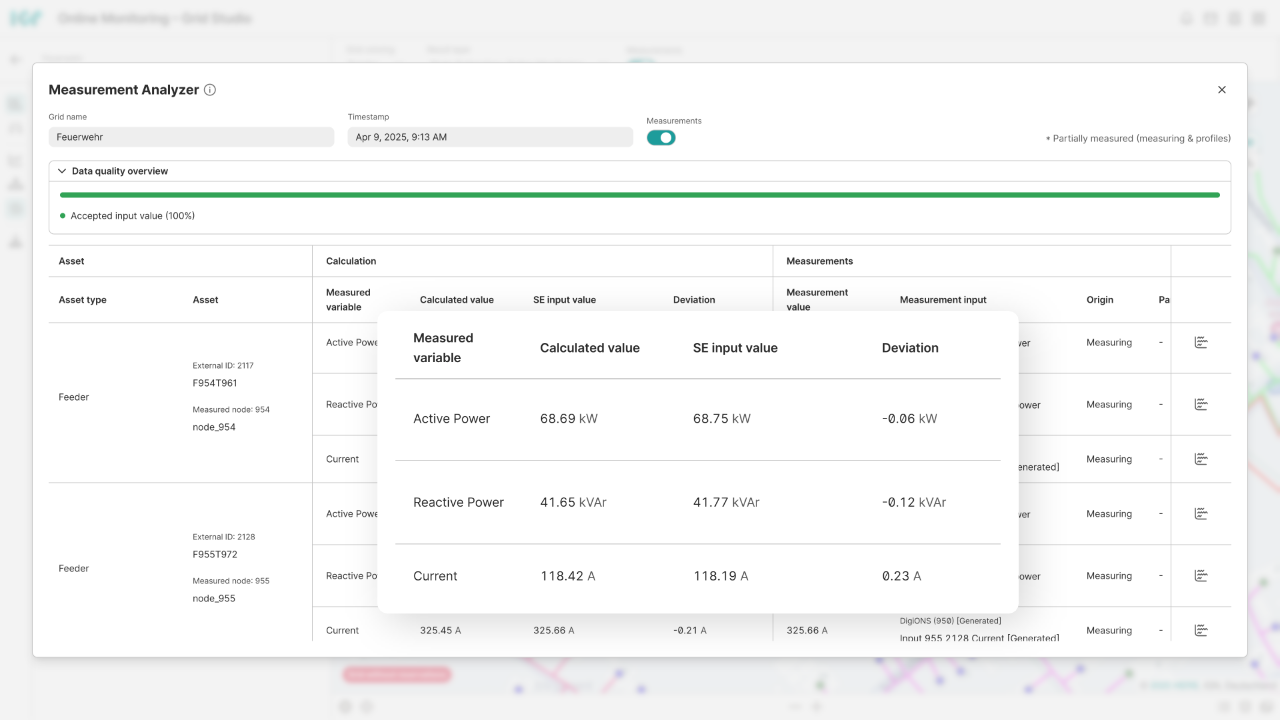Select the Active Power row in the popup
Screen dimensions: 1280x721
point(700,418)
